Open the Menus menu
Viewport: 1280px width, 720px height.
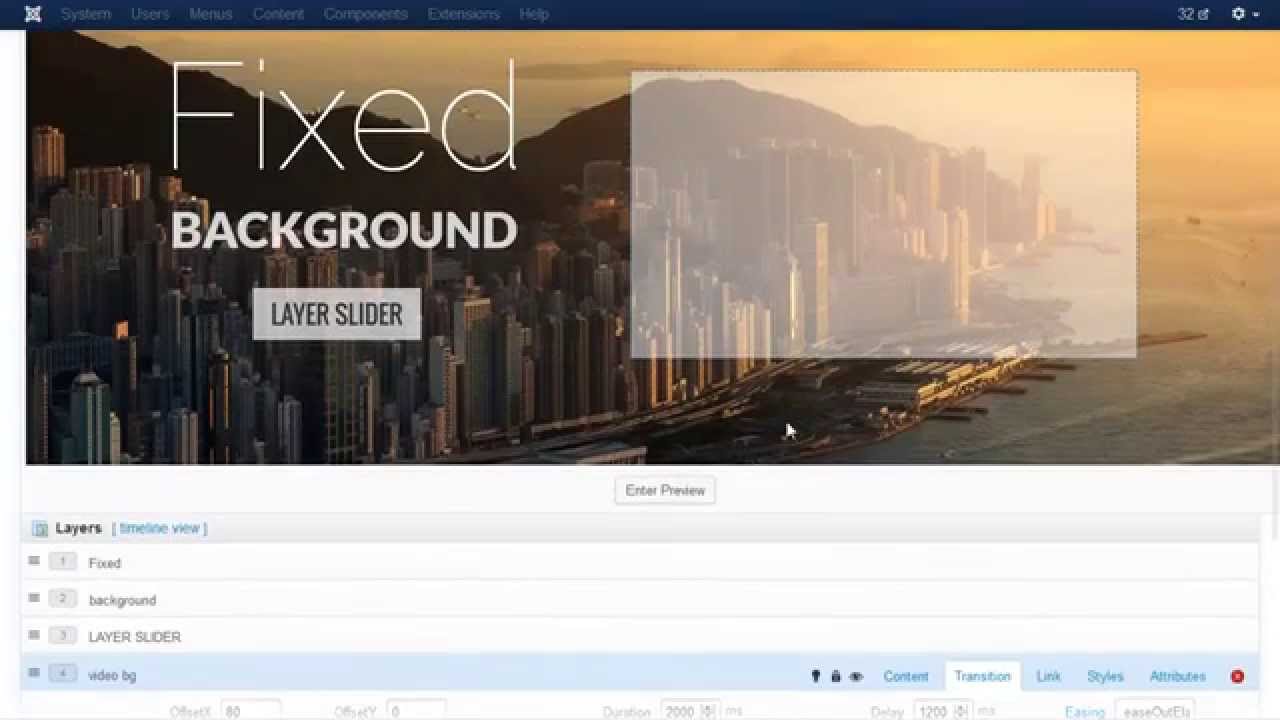point(211,14)
